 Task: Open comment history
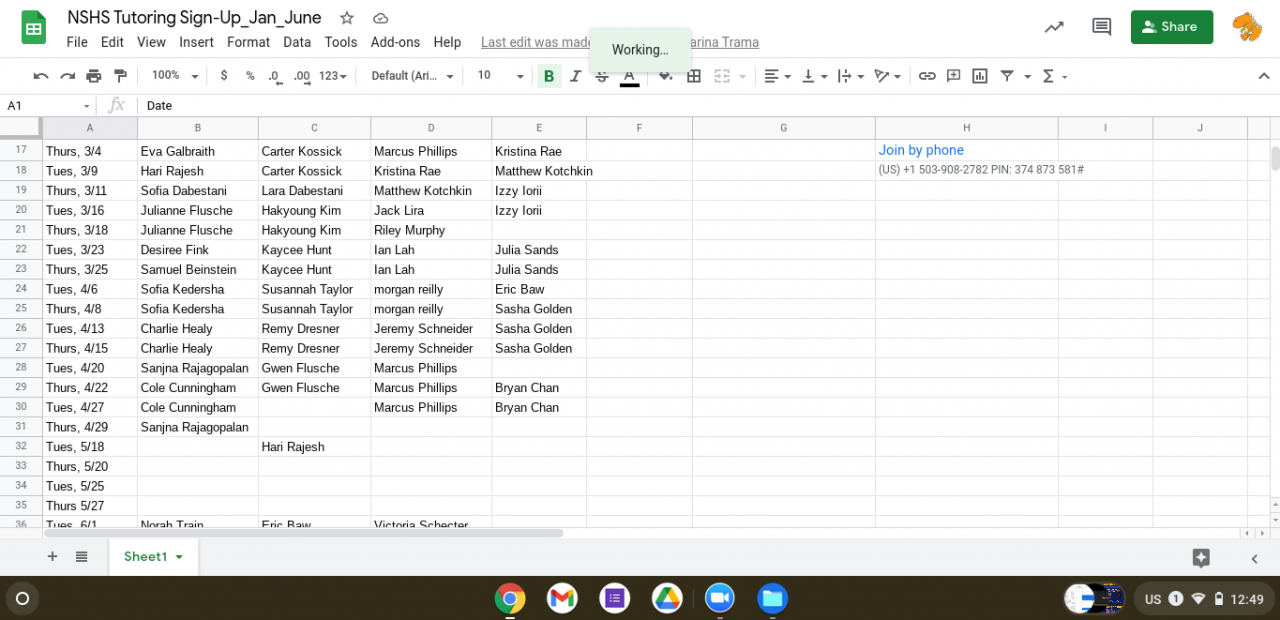[1102, 27]
